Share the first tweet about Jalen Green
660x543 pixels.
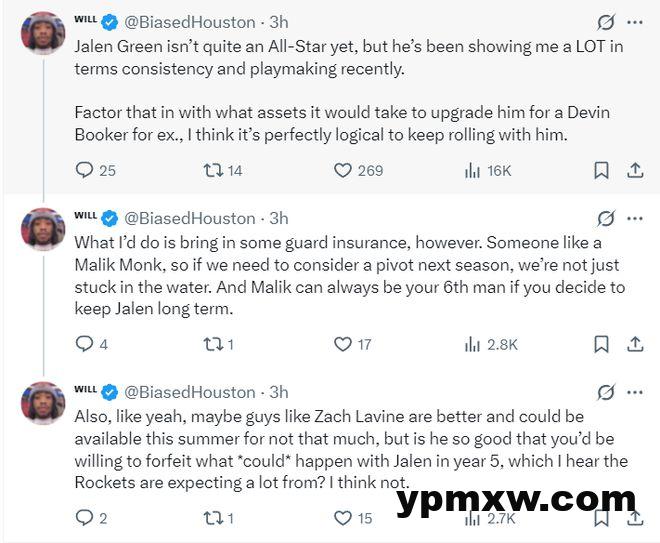(x=634, y=171)
